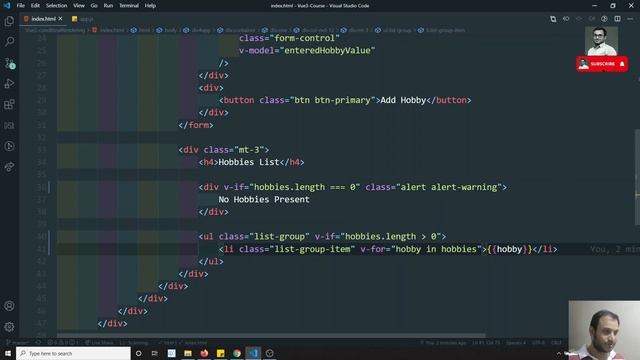Open the Run menu
The image size is (640, 360).
tap(108, 6)
